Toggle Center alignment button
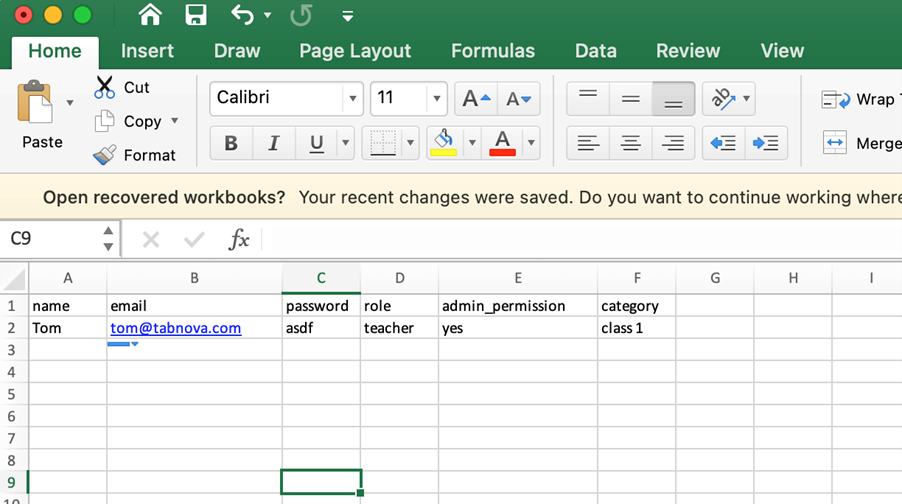 630,143
